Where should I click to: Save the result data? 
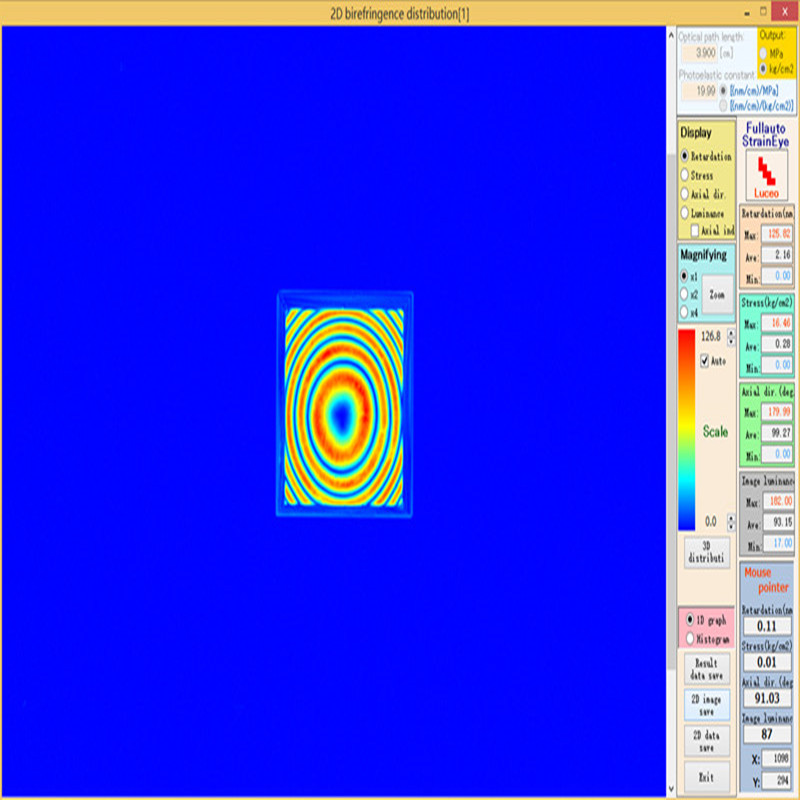point(706,669)
